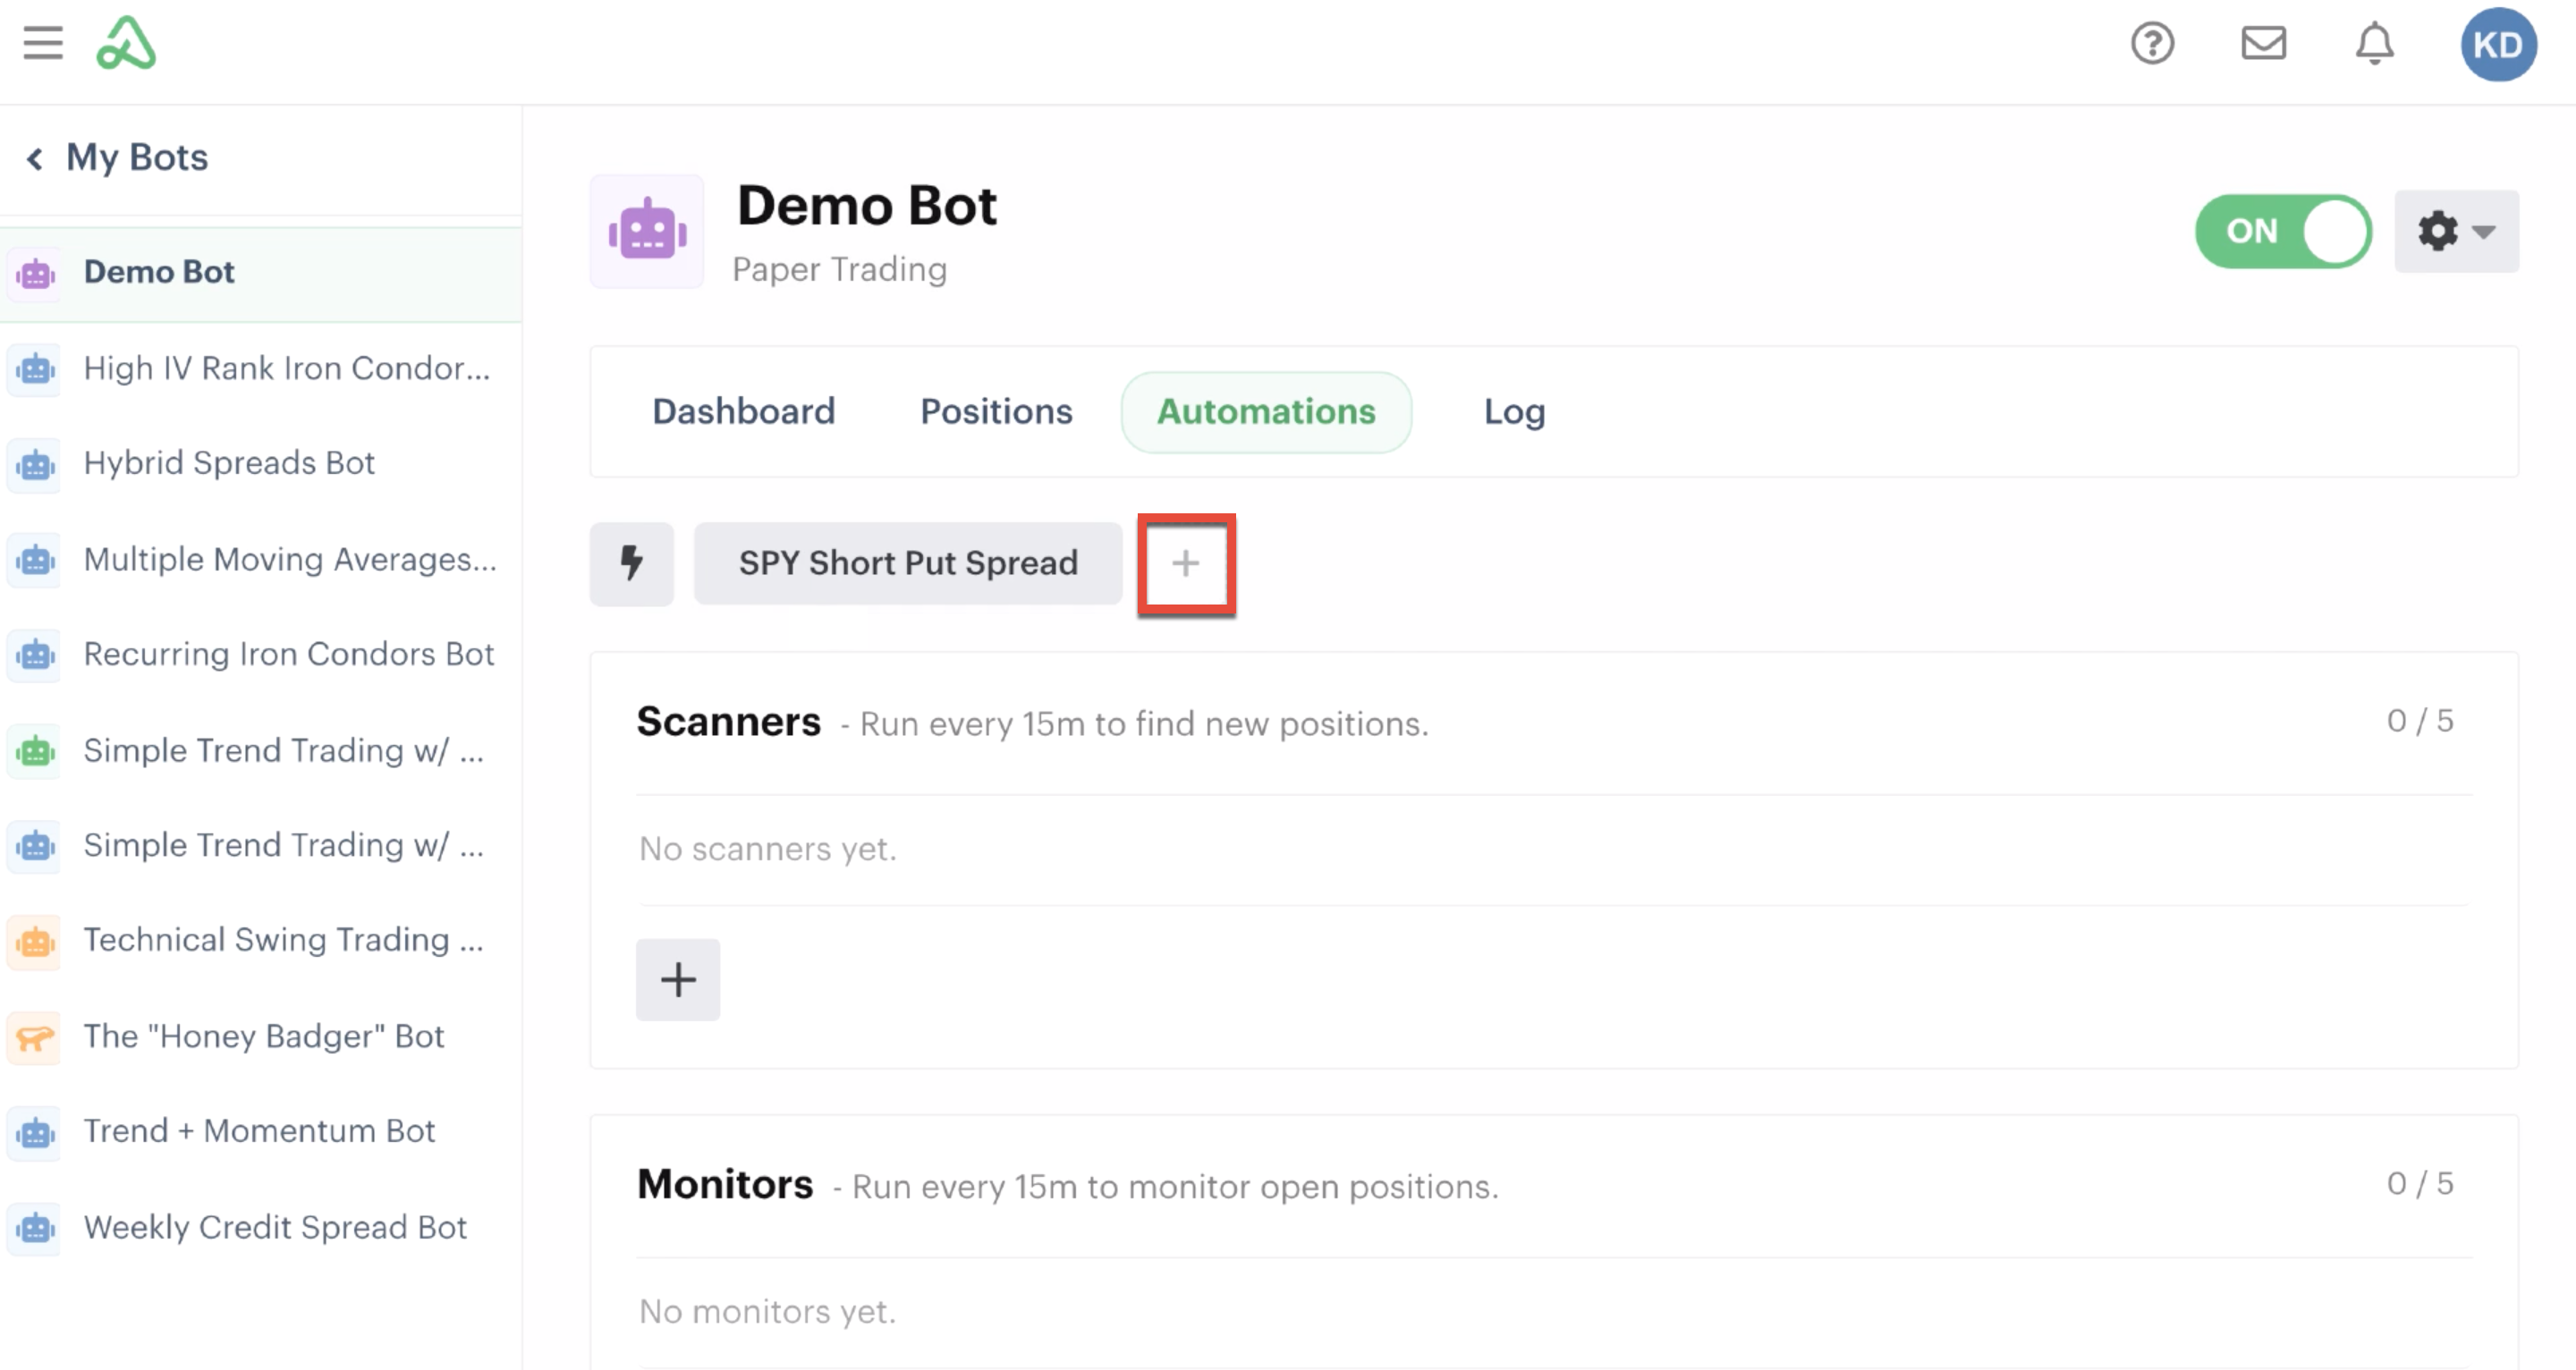
Task: Add a new scanner with the plus button
Action: 678,980
